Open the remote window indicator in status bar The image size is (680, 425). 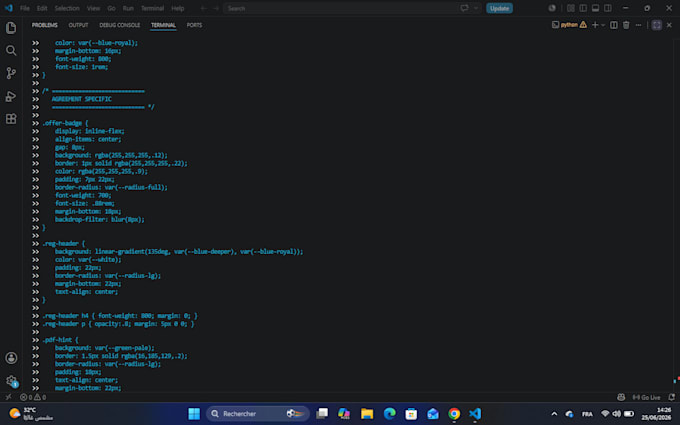8,397
